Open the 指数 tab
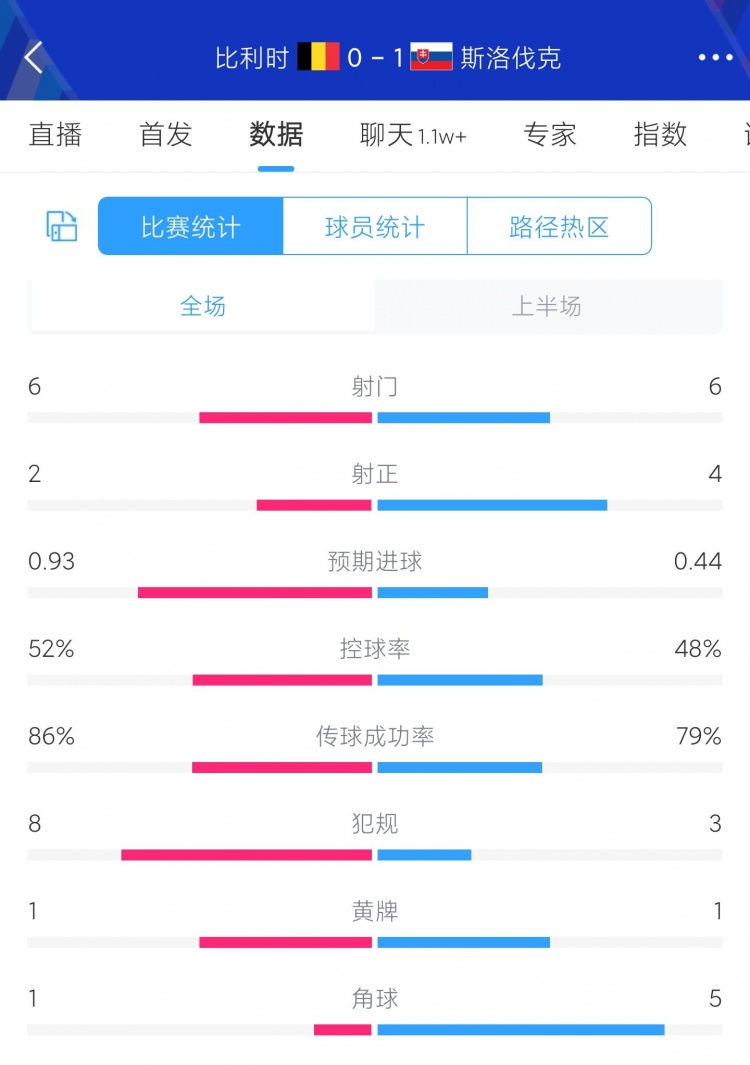Image resolution: width=750 pixels, height=1065 pixels. point(660,134)
